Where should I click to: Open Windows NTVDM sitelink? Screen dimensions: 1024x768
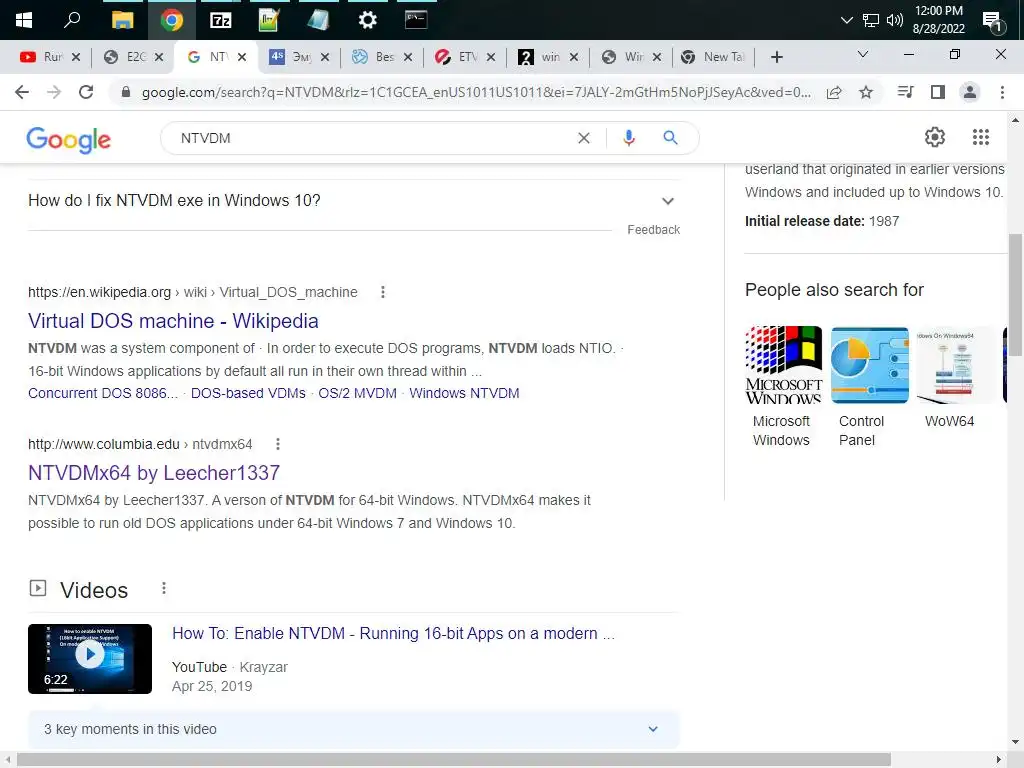click(x=464, y=393)
